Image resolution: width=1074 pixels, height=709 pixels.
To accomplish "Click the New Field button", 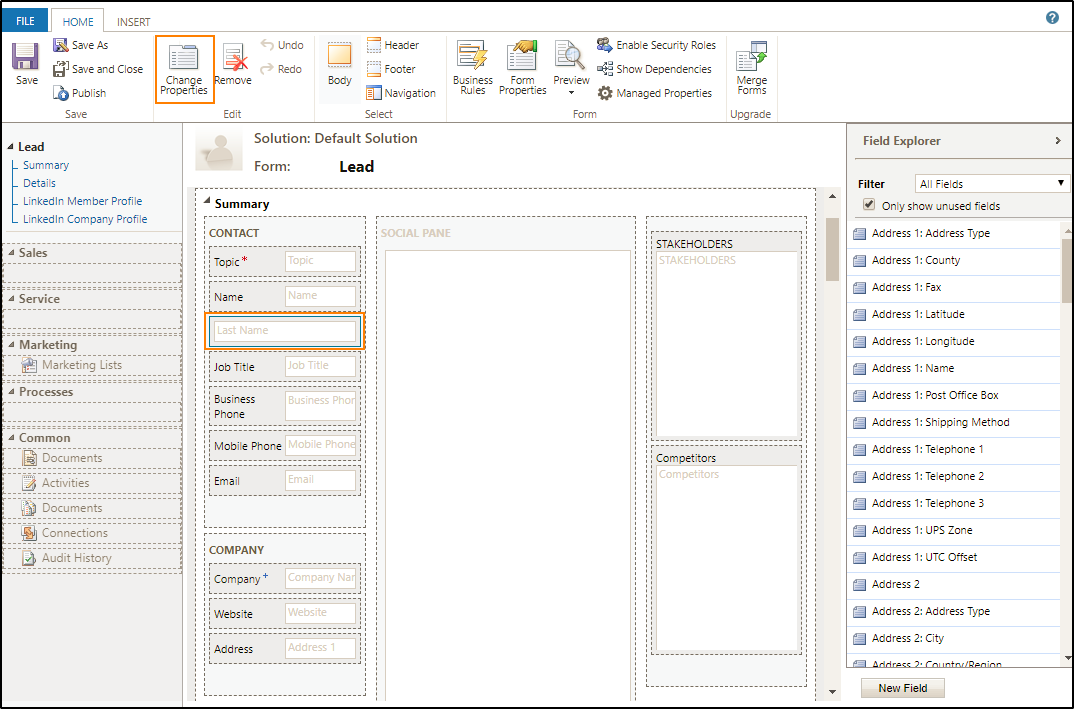I will (902, 688).
